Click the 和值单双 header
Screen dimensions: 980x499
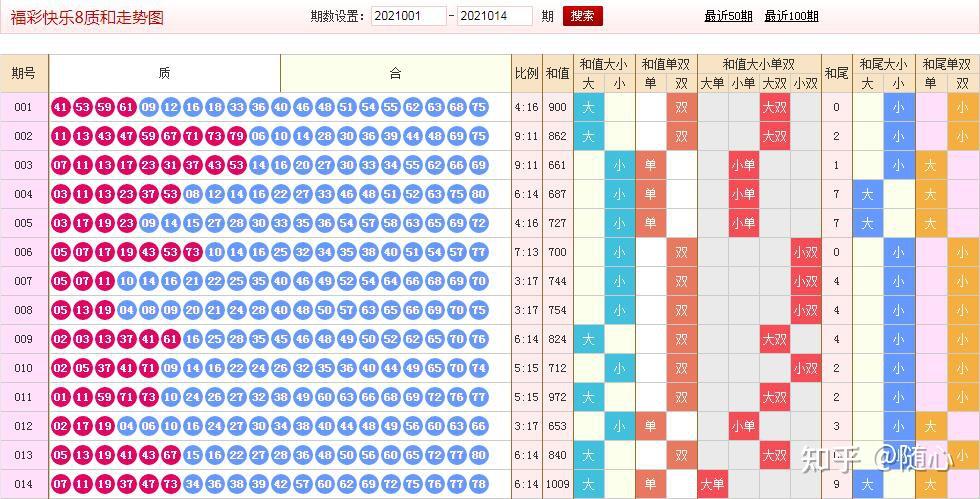[x=666, y=64]
